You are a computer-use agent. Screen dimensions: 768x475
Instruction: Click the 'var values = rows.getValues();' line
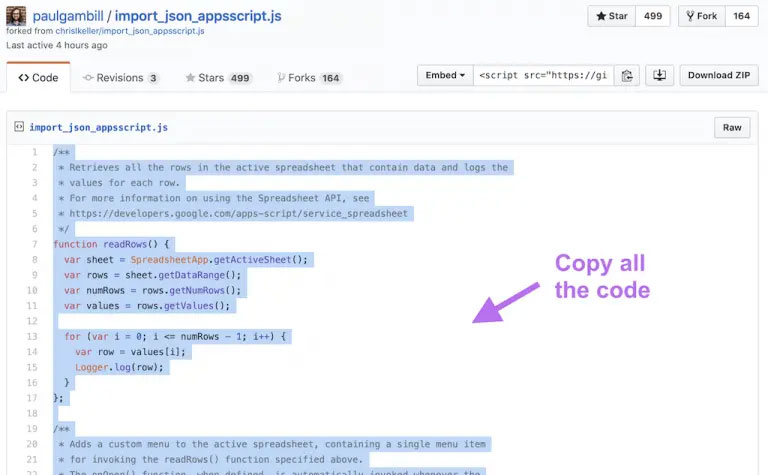[x=147, y=306]
